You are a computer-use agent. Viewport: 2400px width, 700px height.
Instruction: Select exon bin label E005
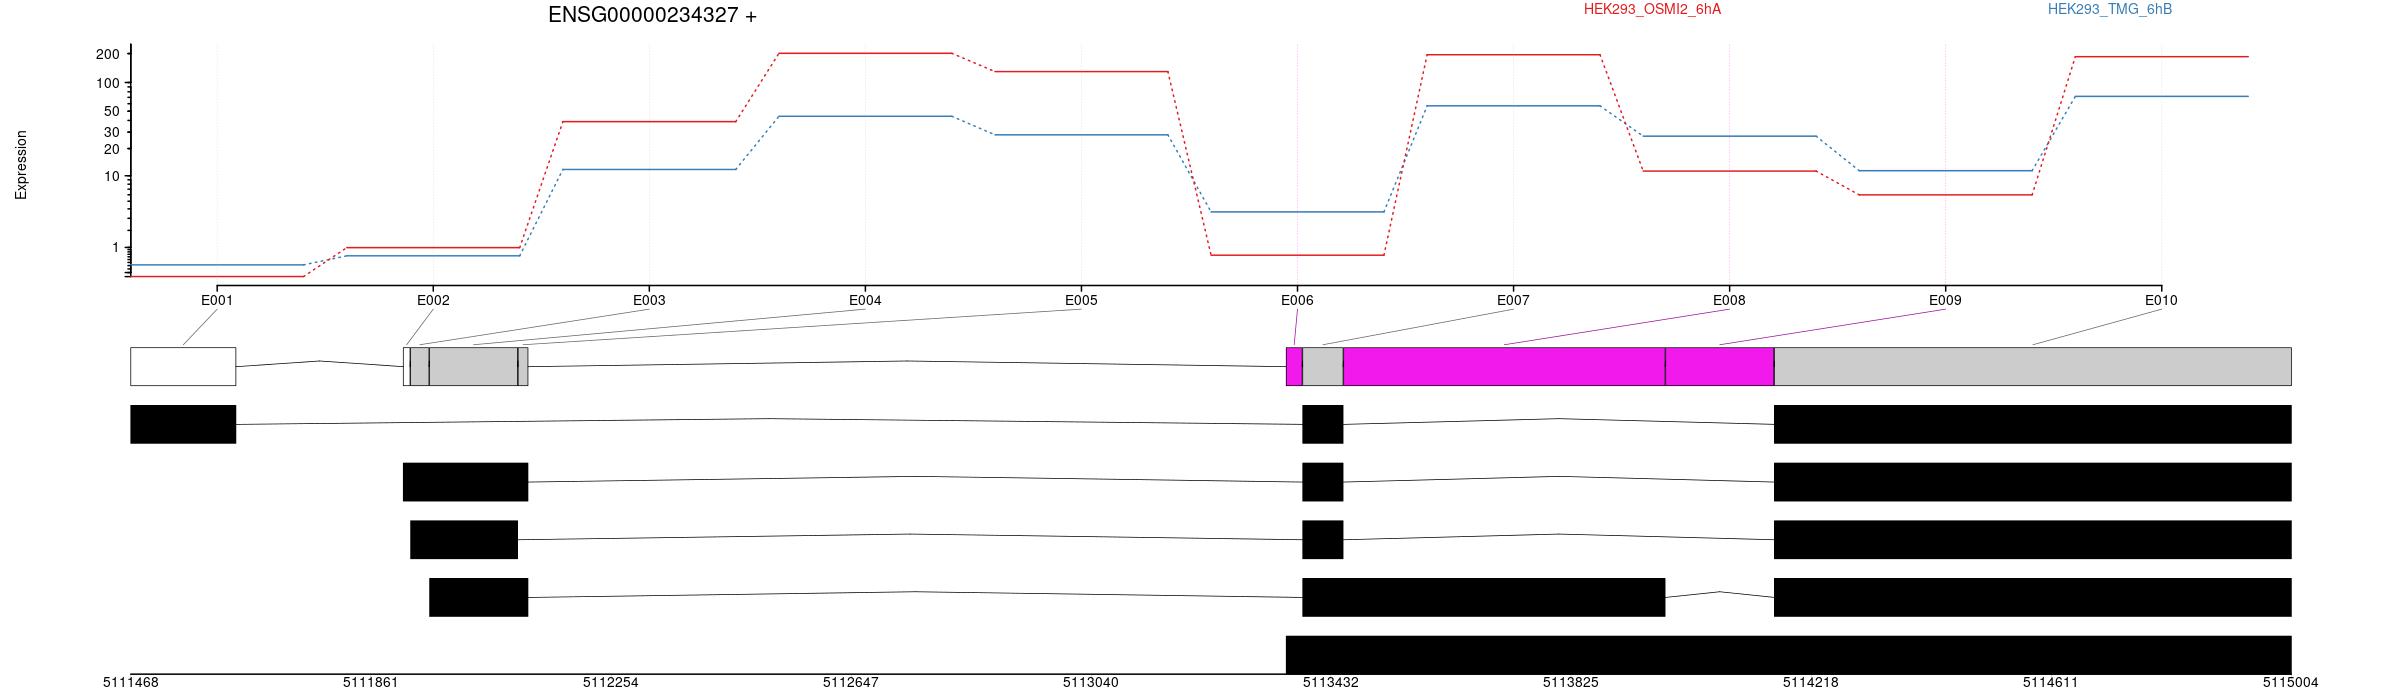[x=1081, y=300]
